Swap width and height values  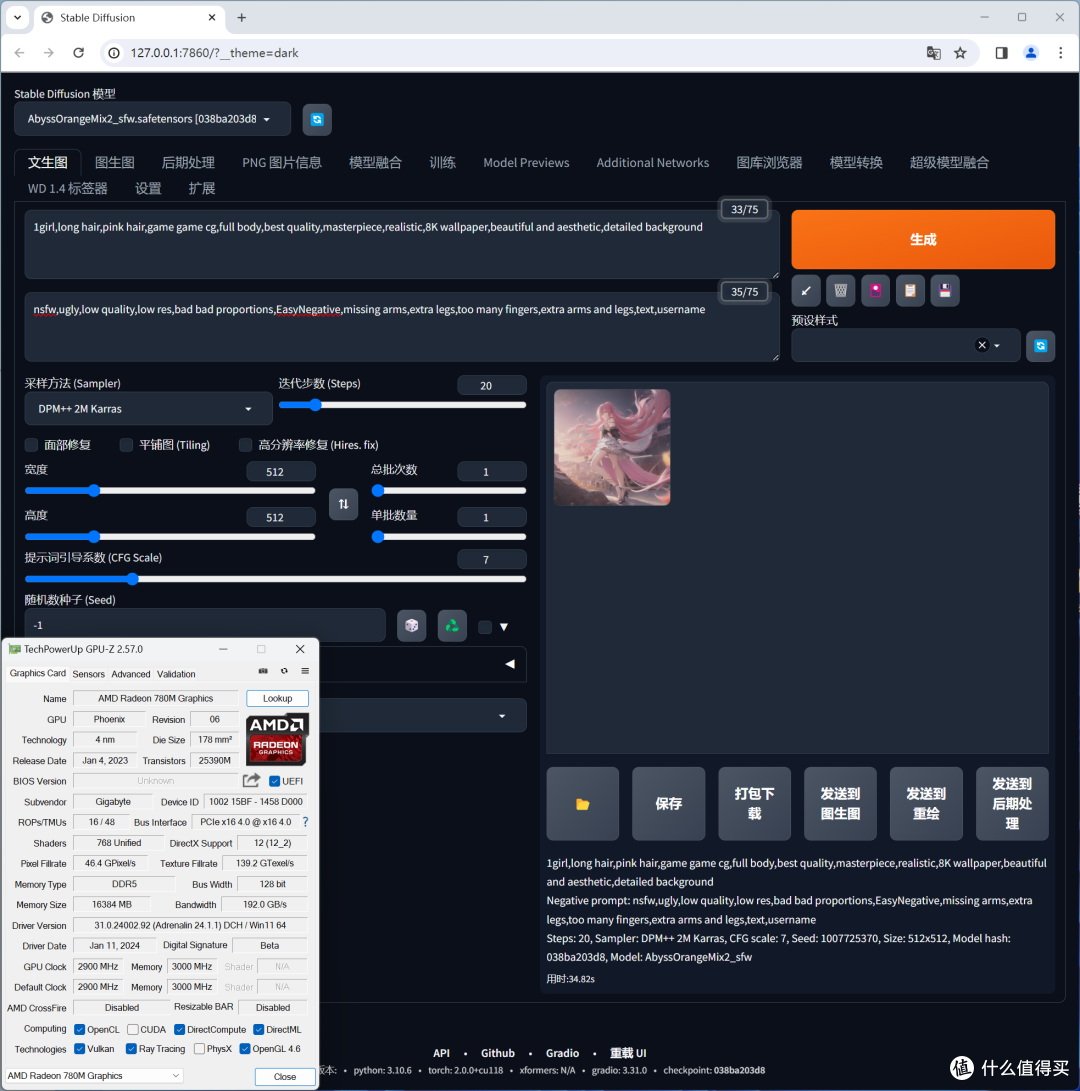343,504
